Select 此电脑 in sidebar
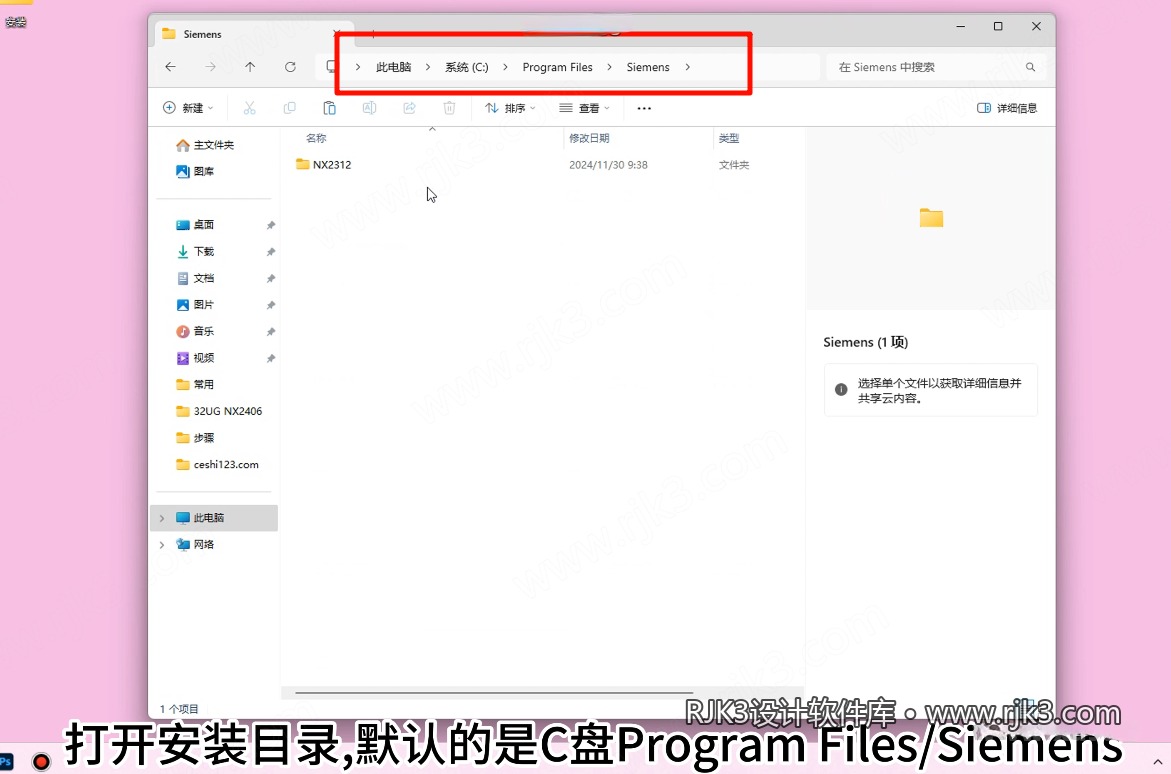Screen dimensions: 1171x774 (x=214, y=518)
